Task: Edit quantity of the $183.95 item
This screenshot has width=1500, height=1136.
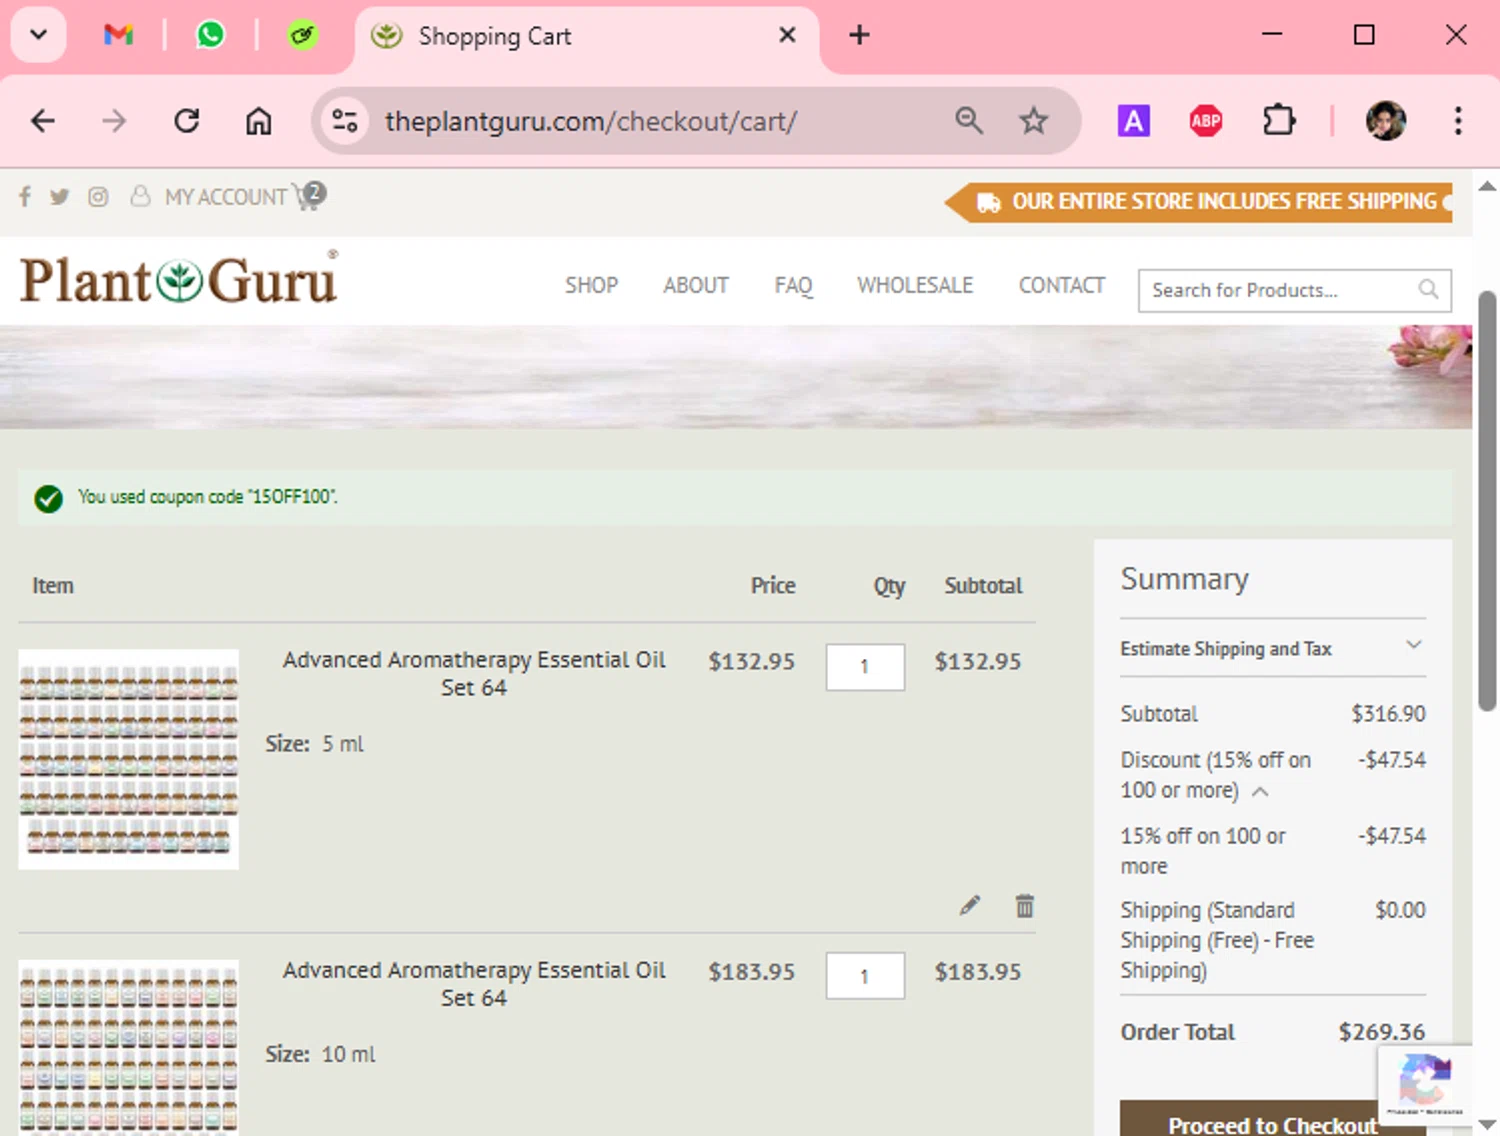Action: [x=865, y=976]
